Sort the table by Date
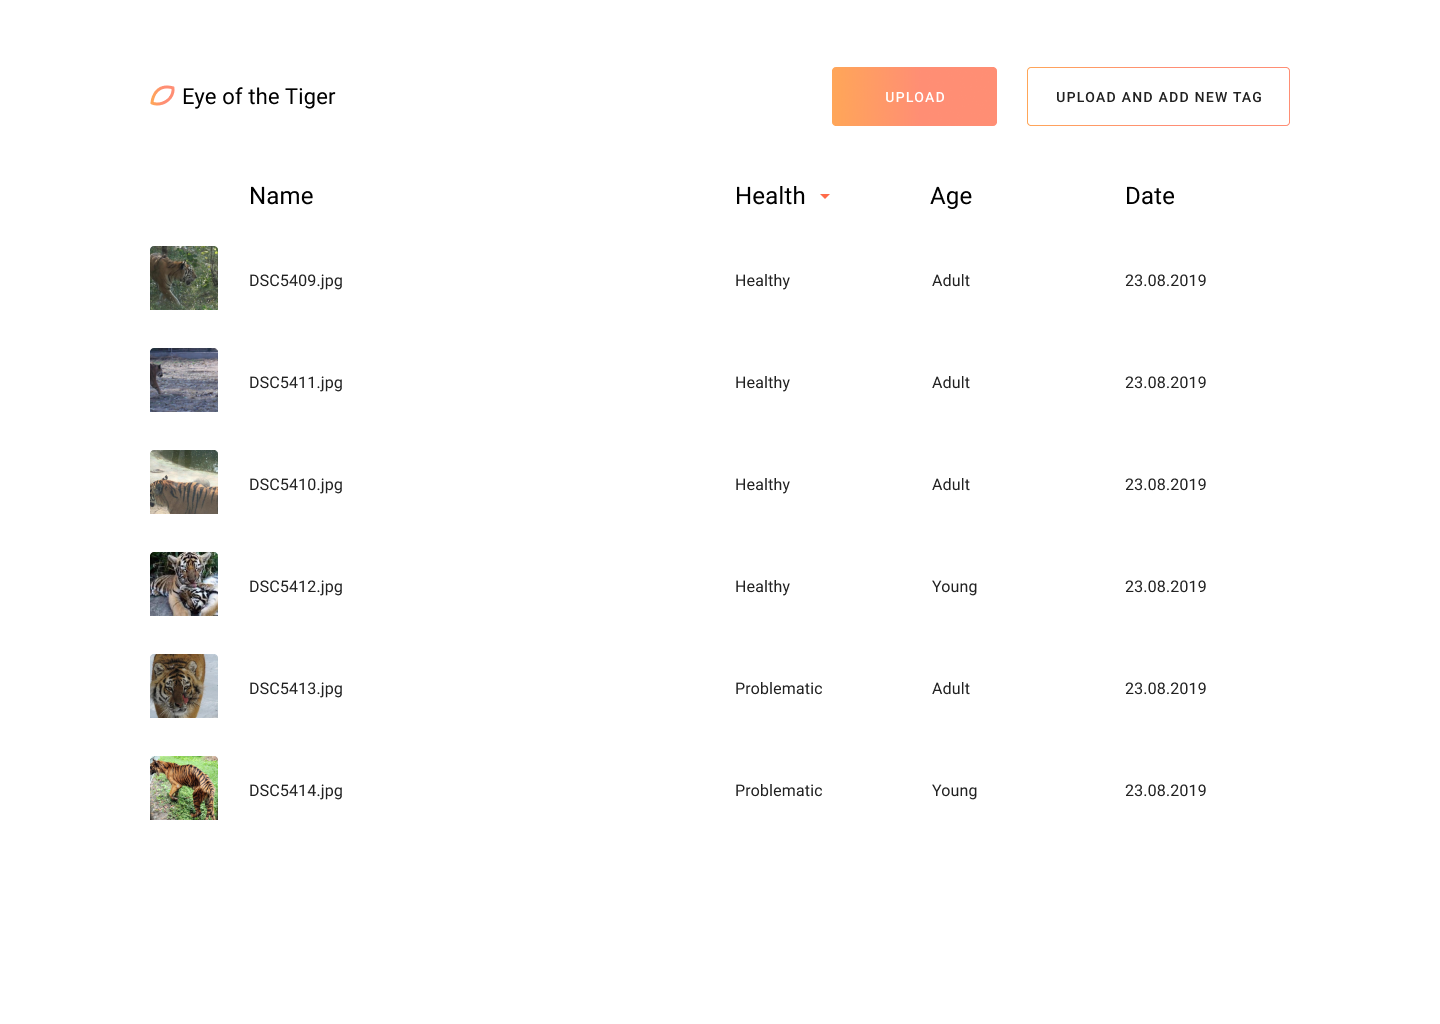This screenshot has height=1024, width=1440. coord(1150,196)
